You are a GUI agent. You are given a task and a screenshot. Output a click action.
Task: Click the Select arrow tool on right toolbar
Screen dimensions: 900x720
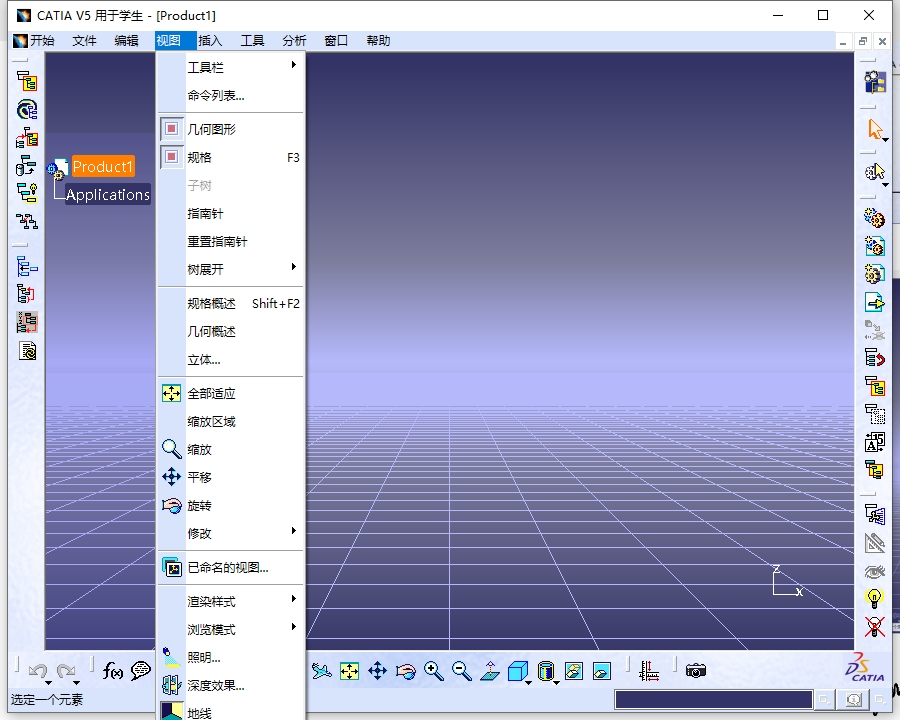pos(874,129)
